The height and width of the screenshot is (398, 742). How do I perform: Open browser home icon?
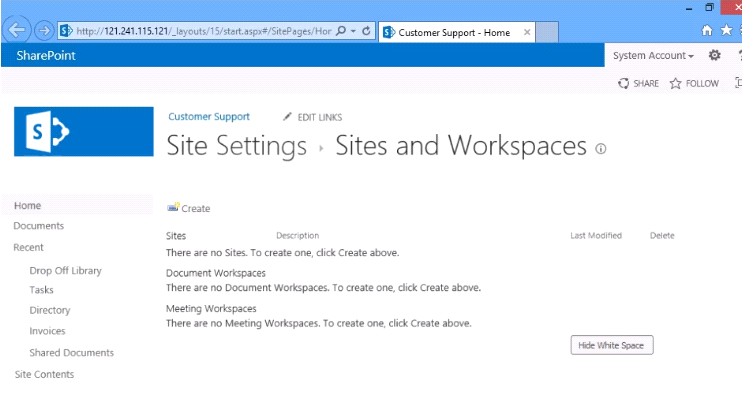coord(707,30)
